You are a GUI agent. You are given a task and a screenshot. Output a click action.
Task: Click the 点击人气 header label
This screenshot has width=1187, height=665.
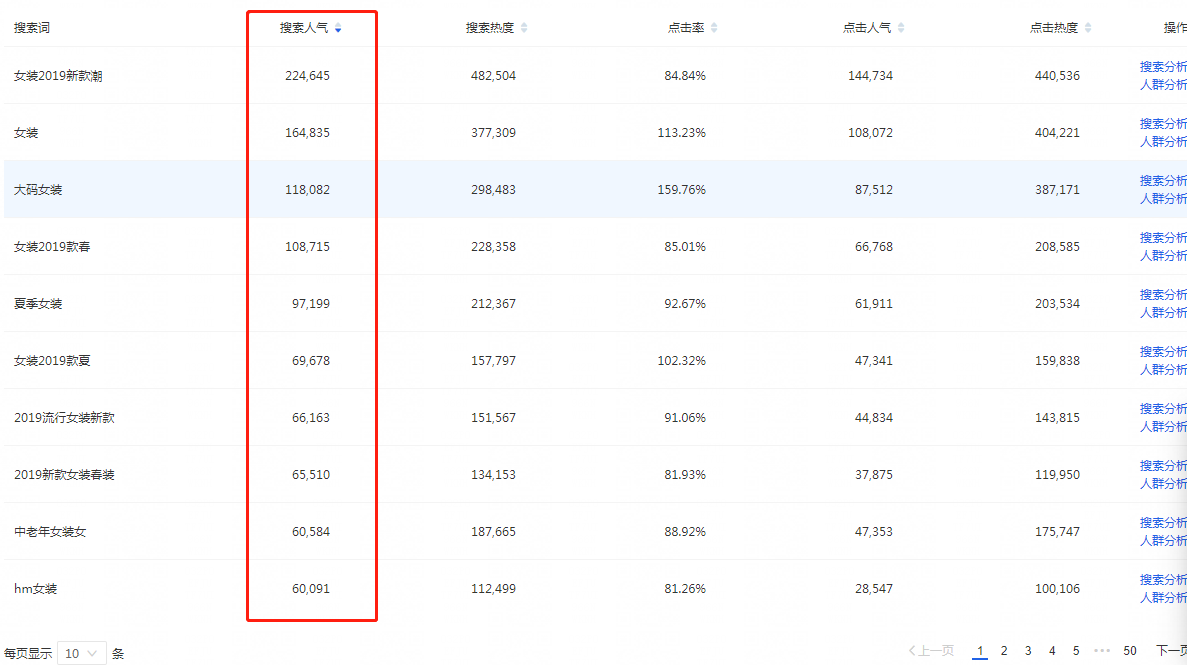(867, 28)
